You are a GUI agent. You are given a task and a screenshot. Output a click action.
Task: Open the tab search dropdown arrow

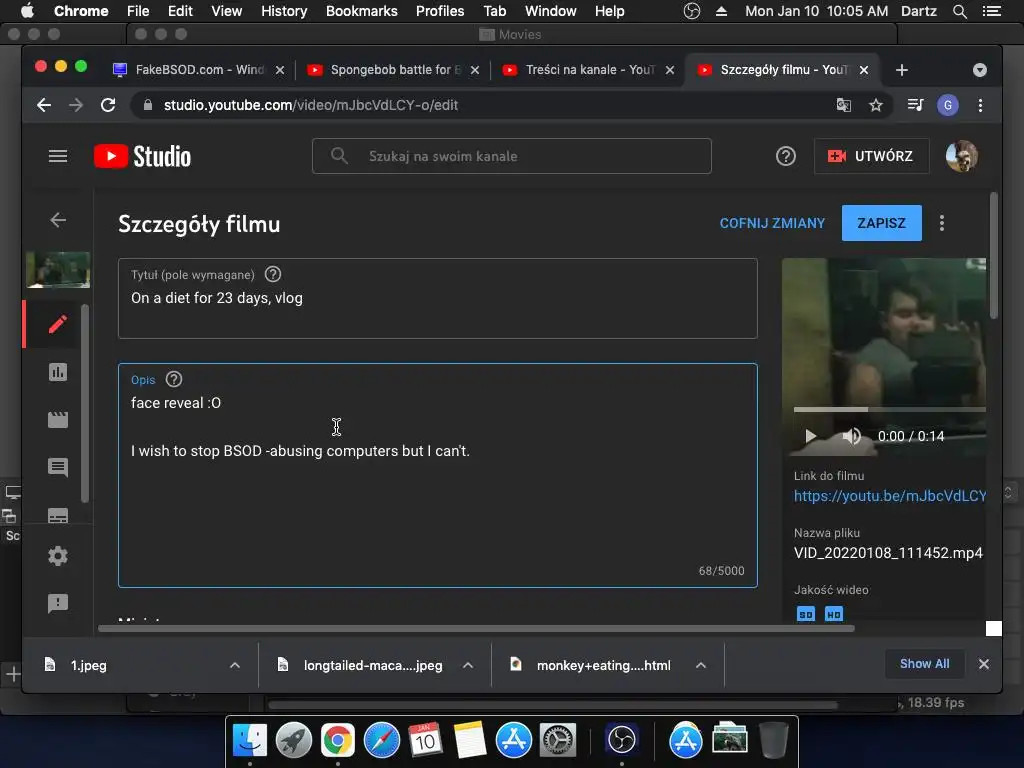coord(980,70)
